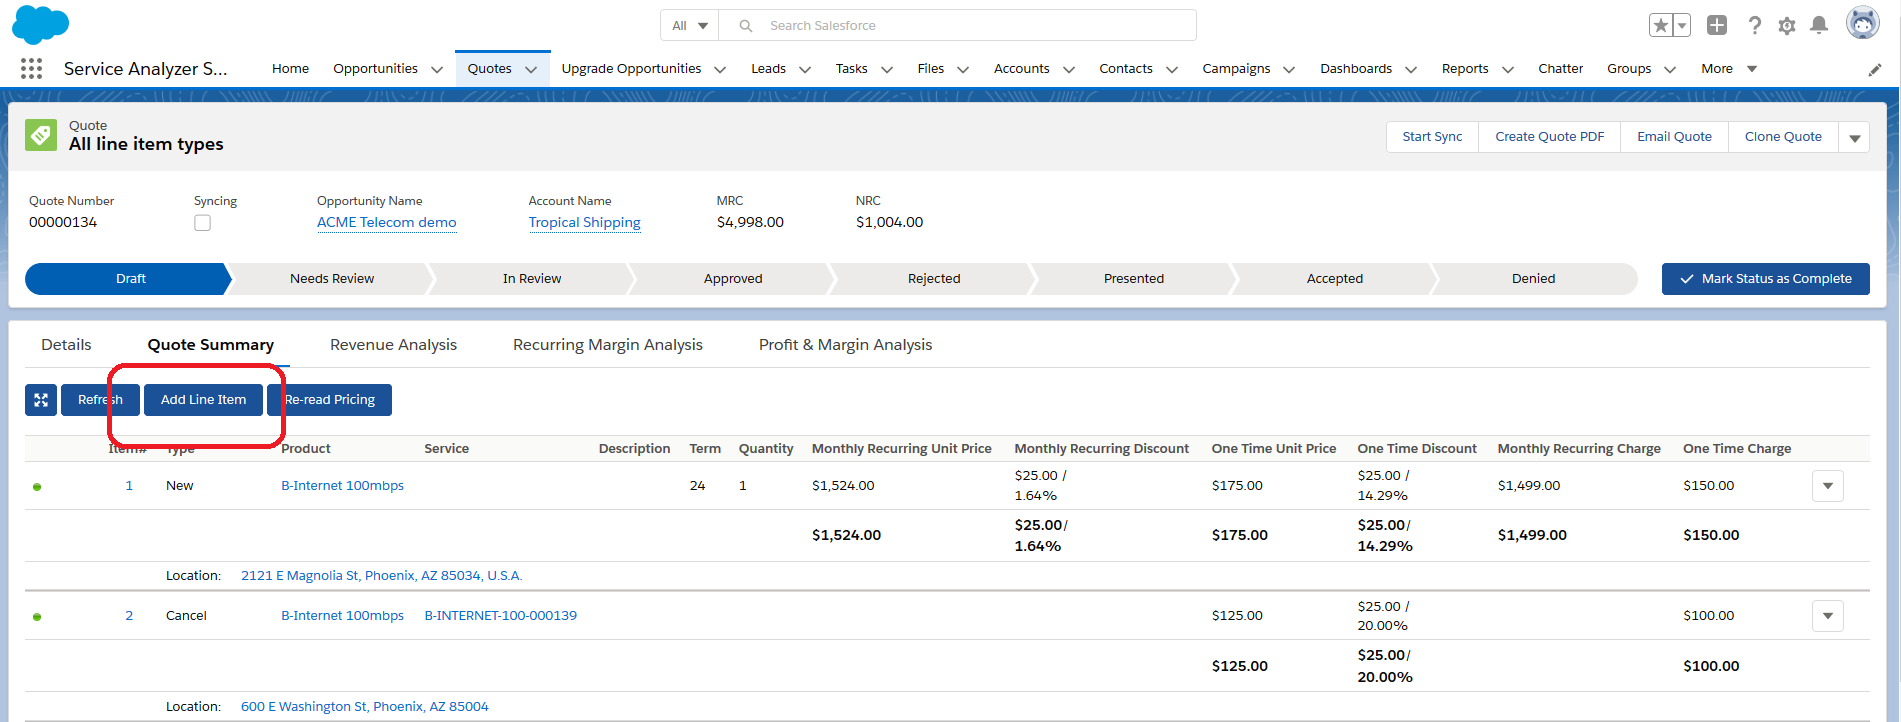1901x722 pixels.
Task: Click Mark Status as Complete
Action: 1766,279
